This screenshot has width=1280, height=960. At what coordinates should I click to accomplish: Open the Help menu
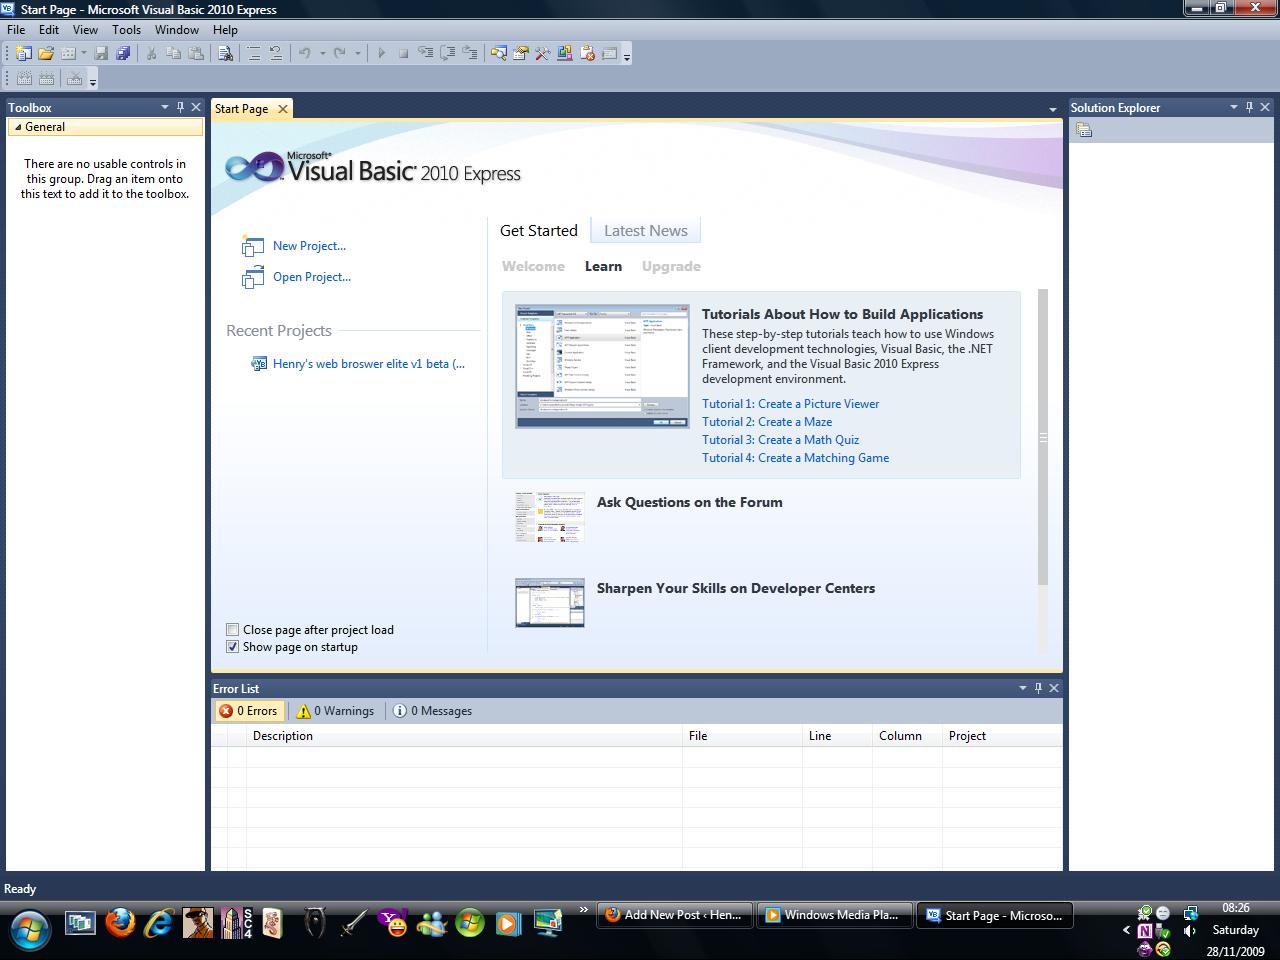point(225,30)
